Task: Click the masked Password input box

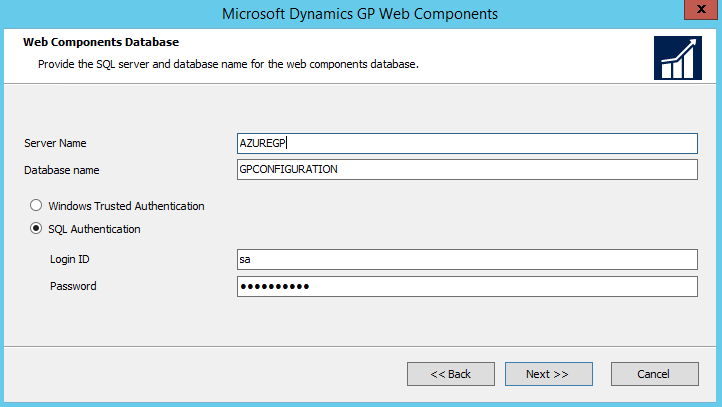Action: pyautogui.click(x=466, y=287)
